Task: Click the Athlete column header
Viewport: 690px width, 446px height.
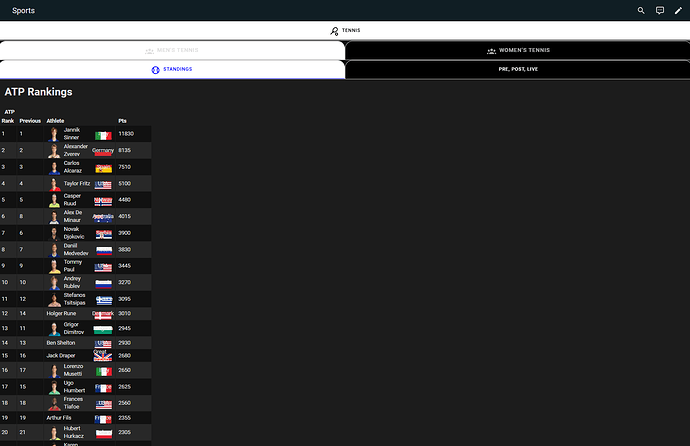Action: pyautogui.click(x=55, y=121)
